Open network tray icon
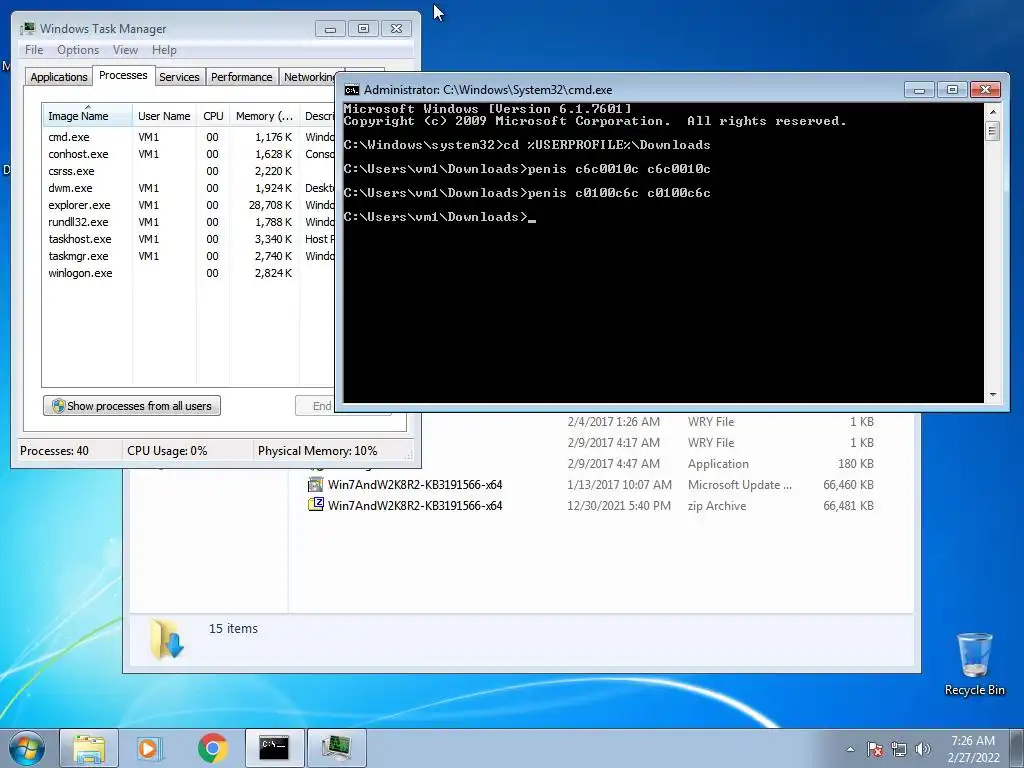 pyautogui.click(x=899, y=749)
